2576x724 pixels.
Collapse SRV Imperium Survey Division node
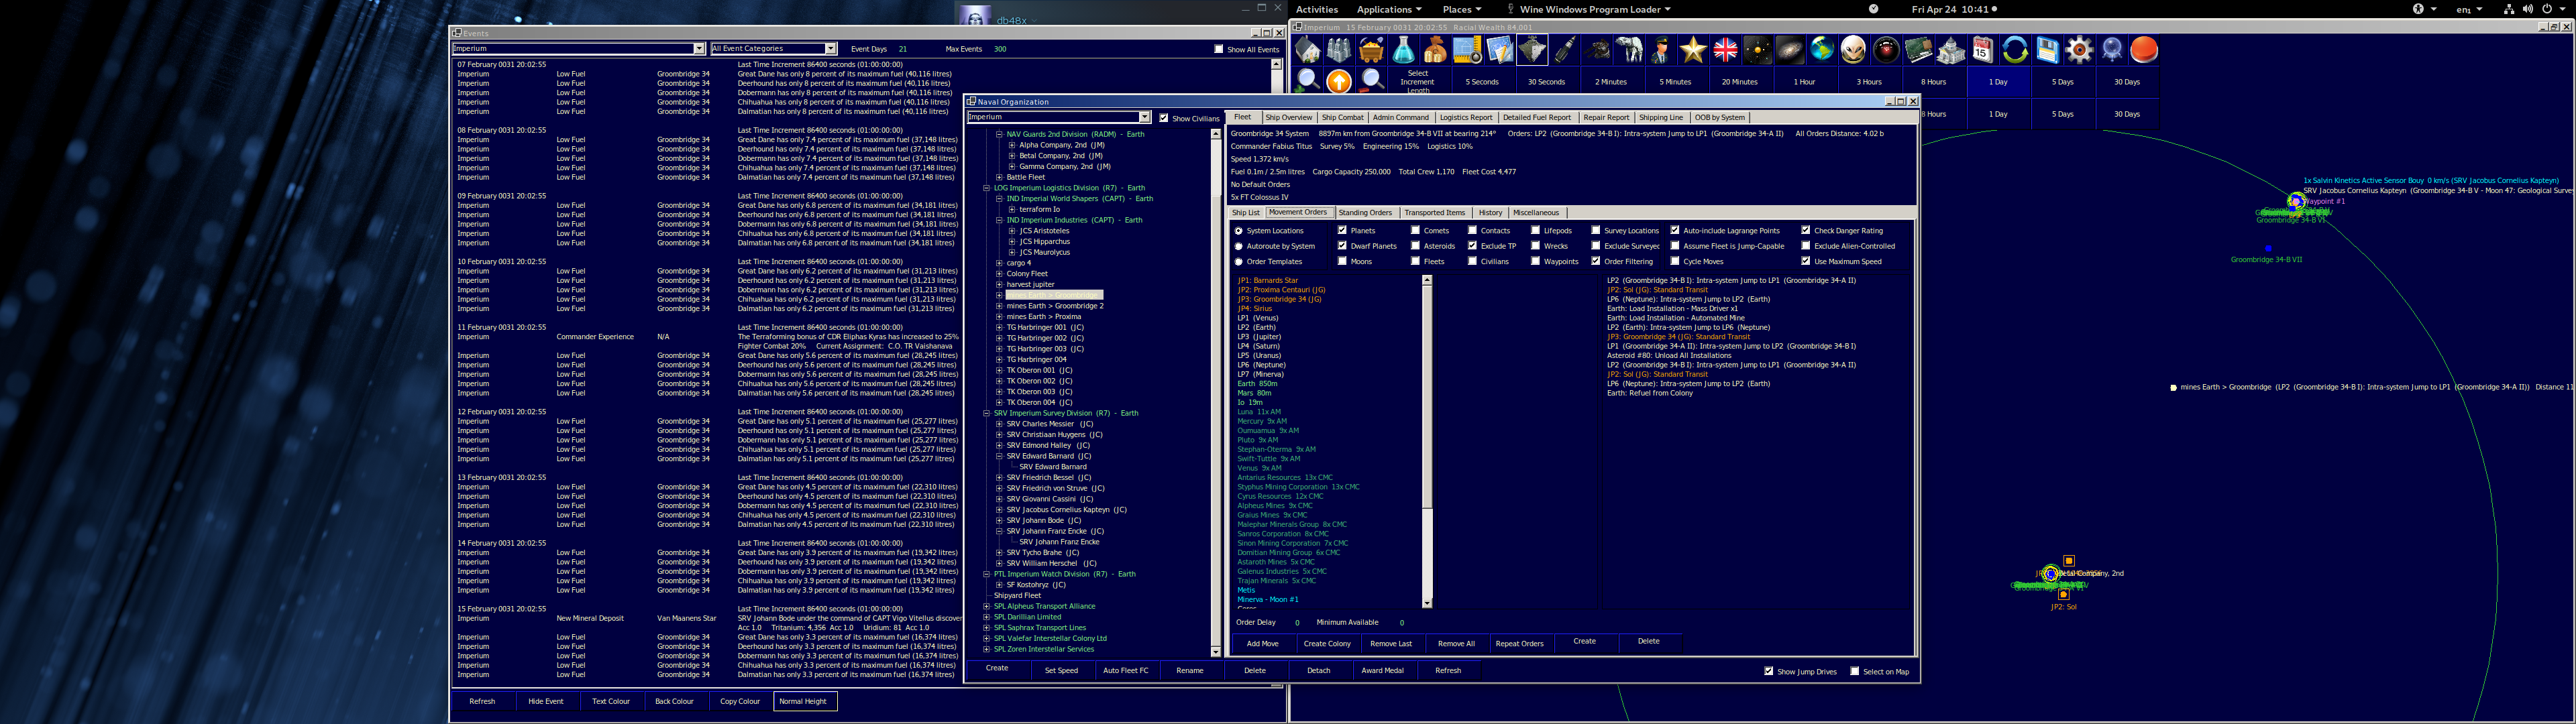(x=986, y=413)
